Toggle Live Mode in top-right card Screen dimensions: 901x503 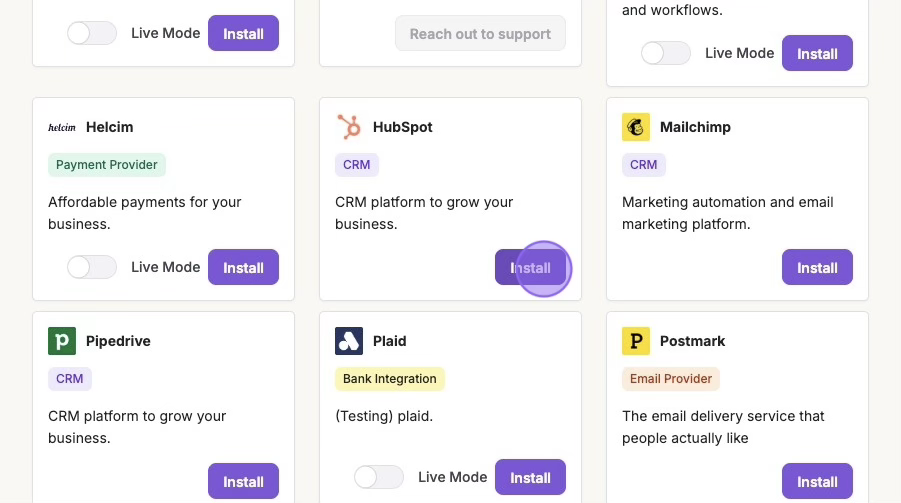click(x=666, y=53)
